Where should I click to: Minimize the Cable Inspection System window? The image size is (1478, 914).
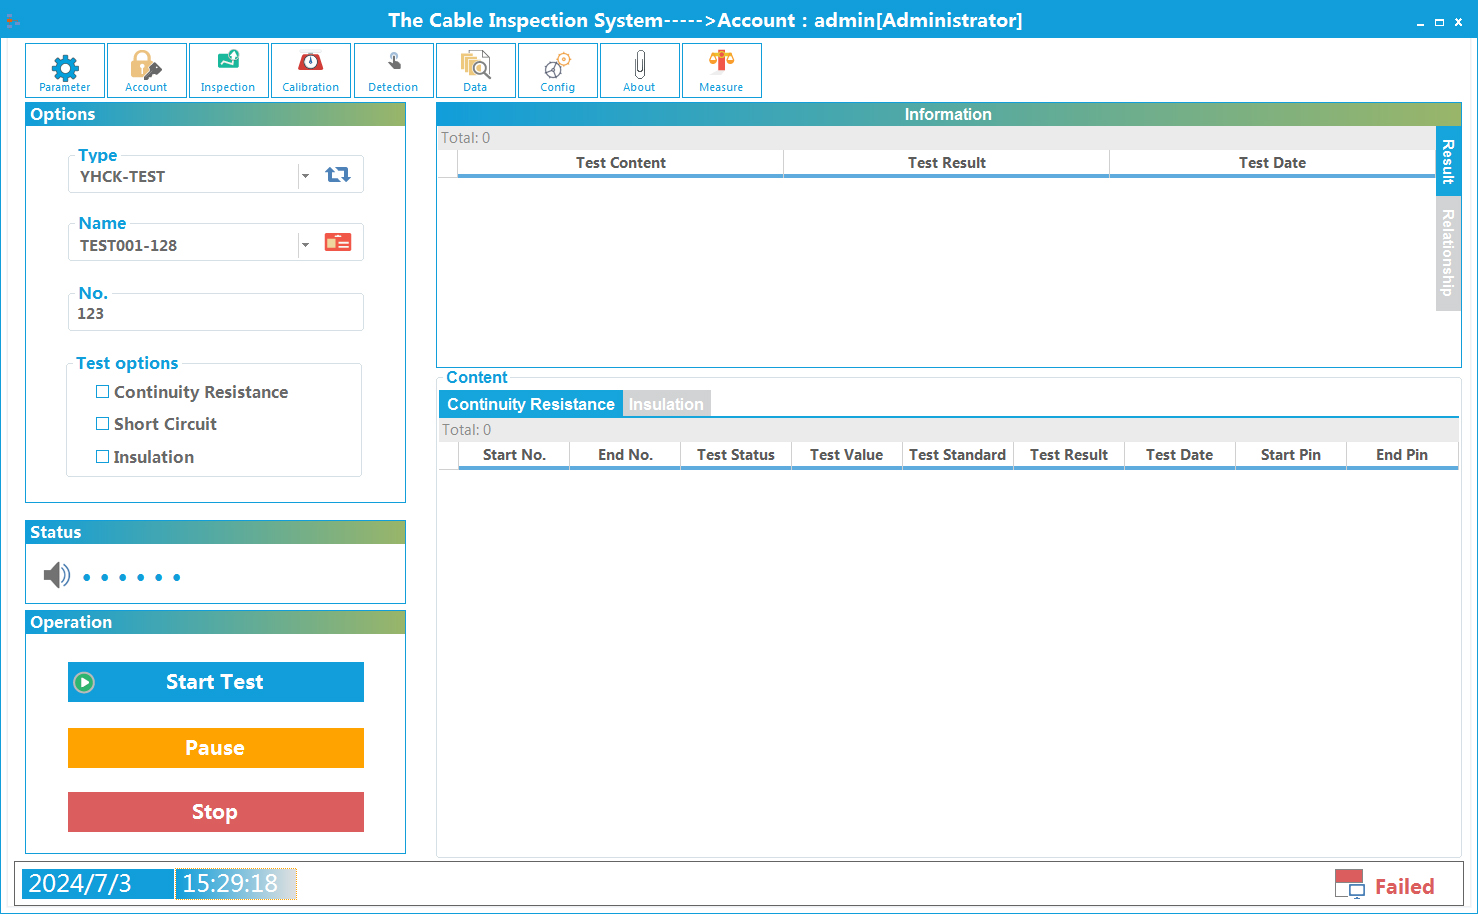(1420, 22)
